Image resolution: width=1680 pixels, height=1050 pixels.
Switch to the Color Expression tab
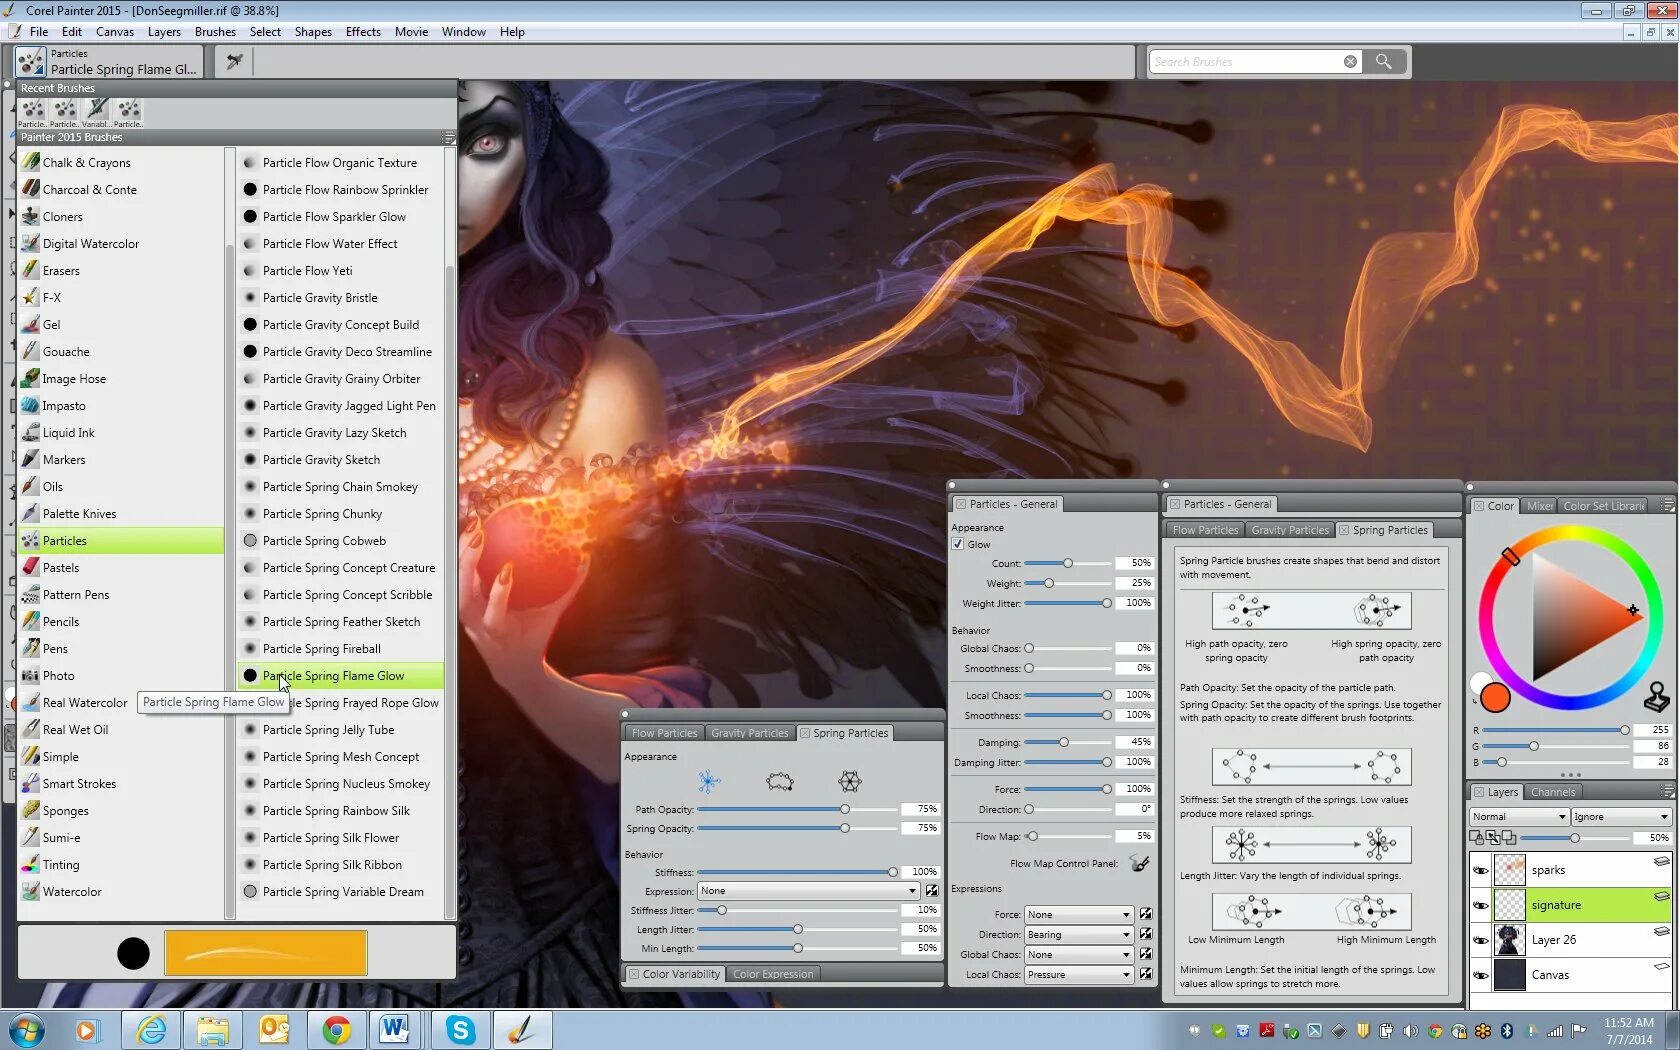[x=773, y=974]
